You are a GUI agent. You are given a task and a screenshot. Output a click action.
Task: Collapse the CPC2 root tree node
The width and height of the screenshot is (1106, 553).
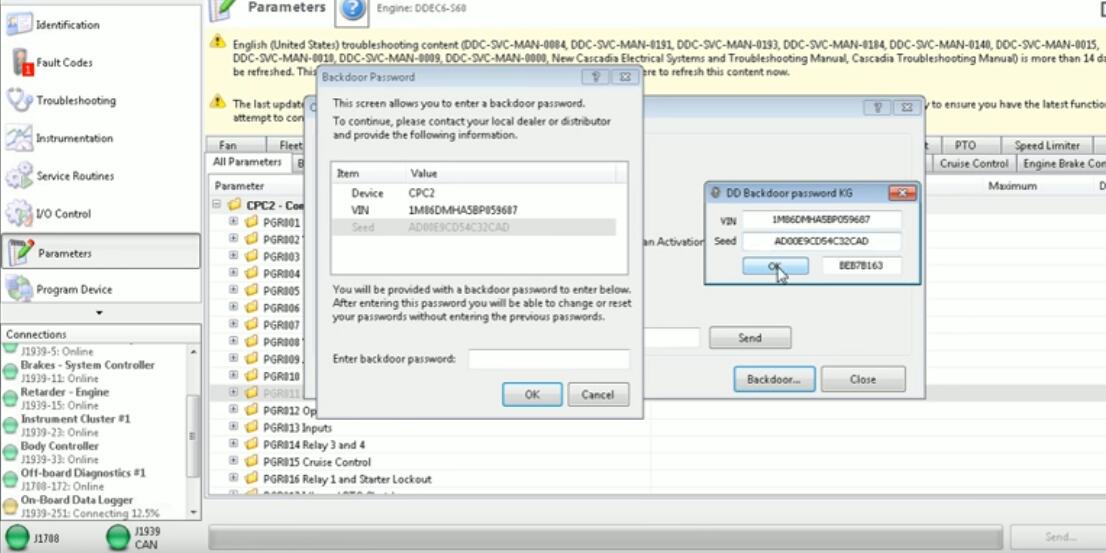(x=216, y=205)
